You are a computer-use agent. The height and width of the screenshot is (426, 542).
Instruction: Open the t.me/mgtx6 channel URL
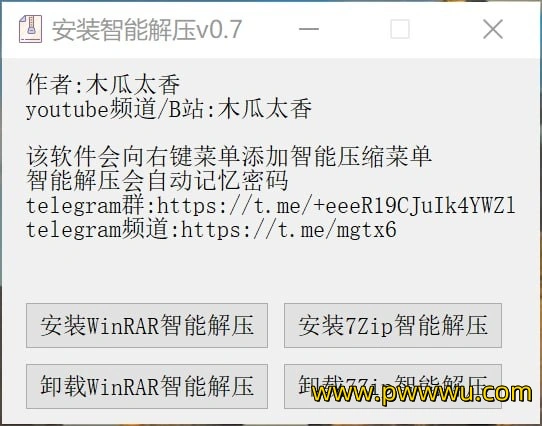[x=289, y=230]
